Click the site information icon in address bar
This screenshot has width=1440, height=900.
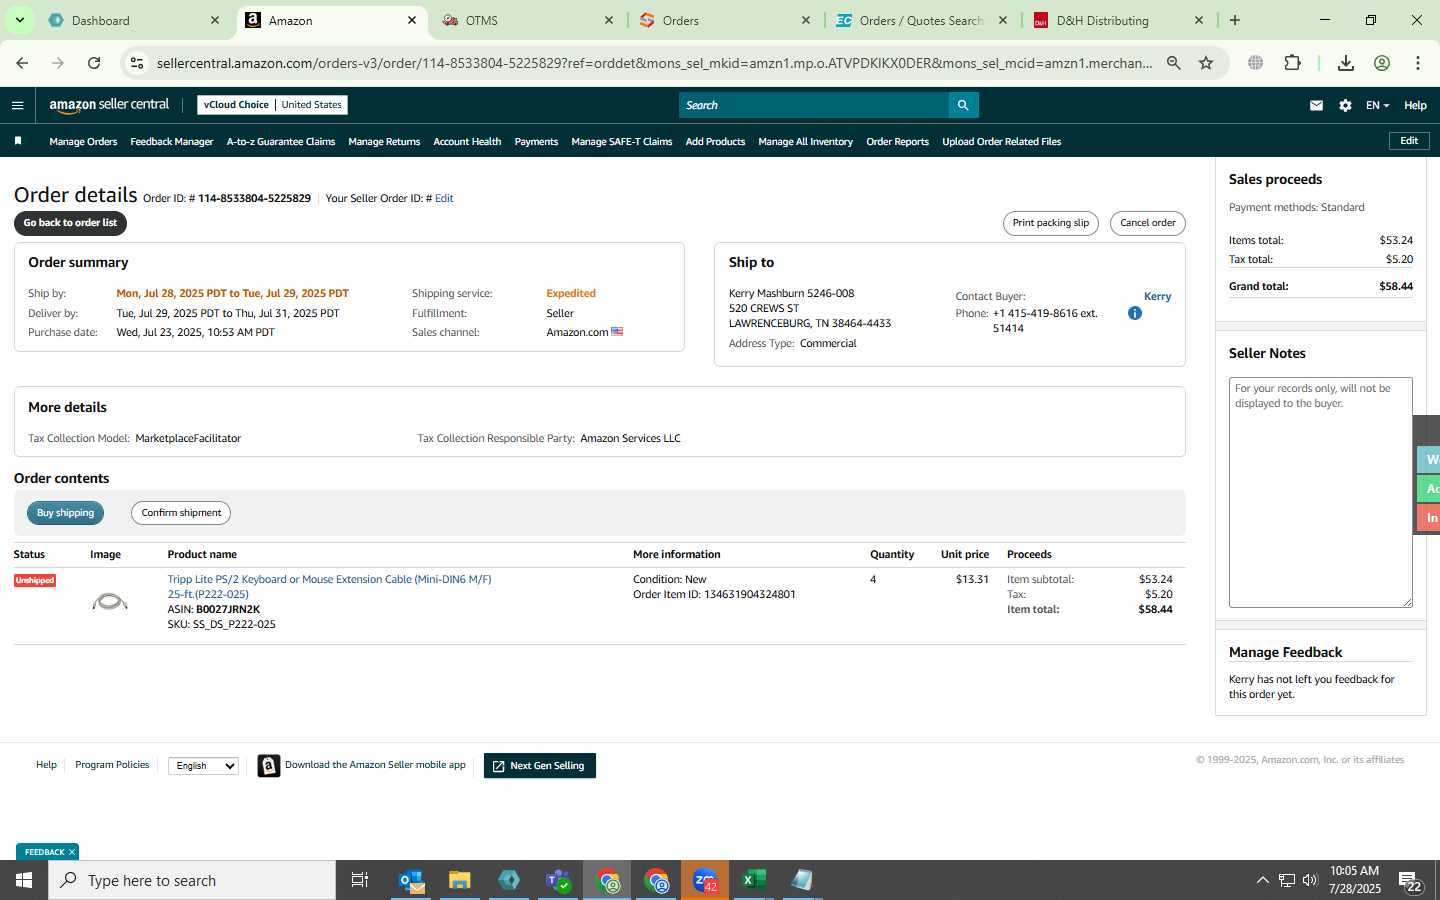pyautogui.click(x=137, y=63)
